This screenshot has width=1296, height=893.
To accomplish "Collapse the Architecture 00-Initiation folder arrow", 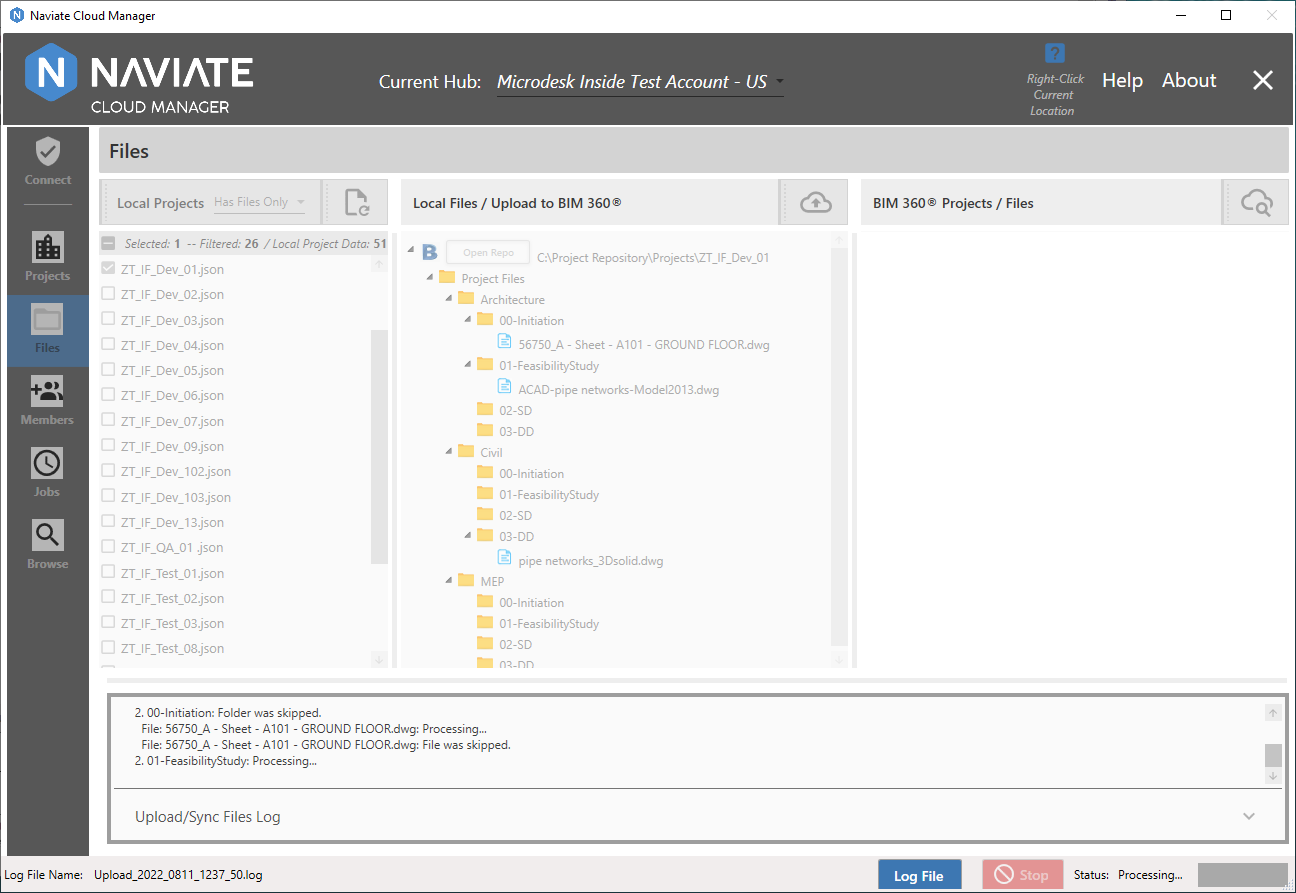I will 467,320.
